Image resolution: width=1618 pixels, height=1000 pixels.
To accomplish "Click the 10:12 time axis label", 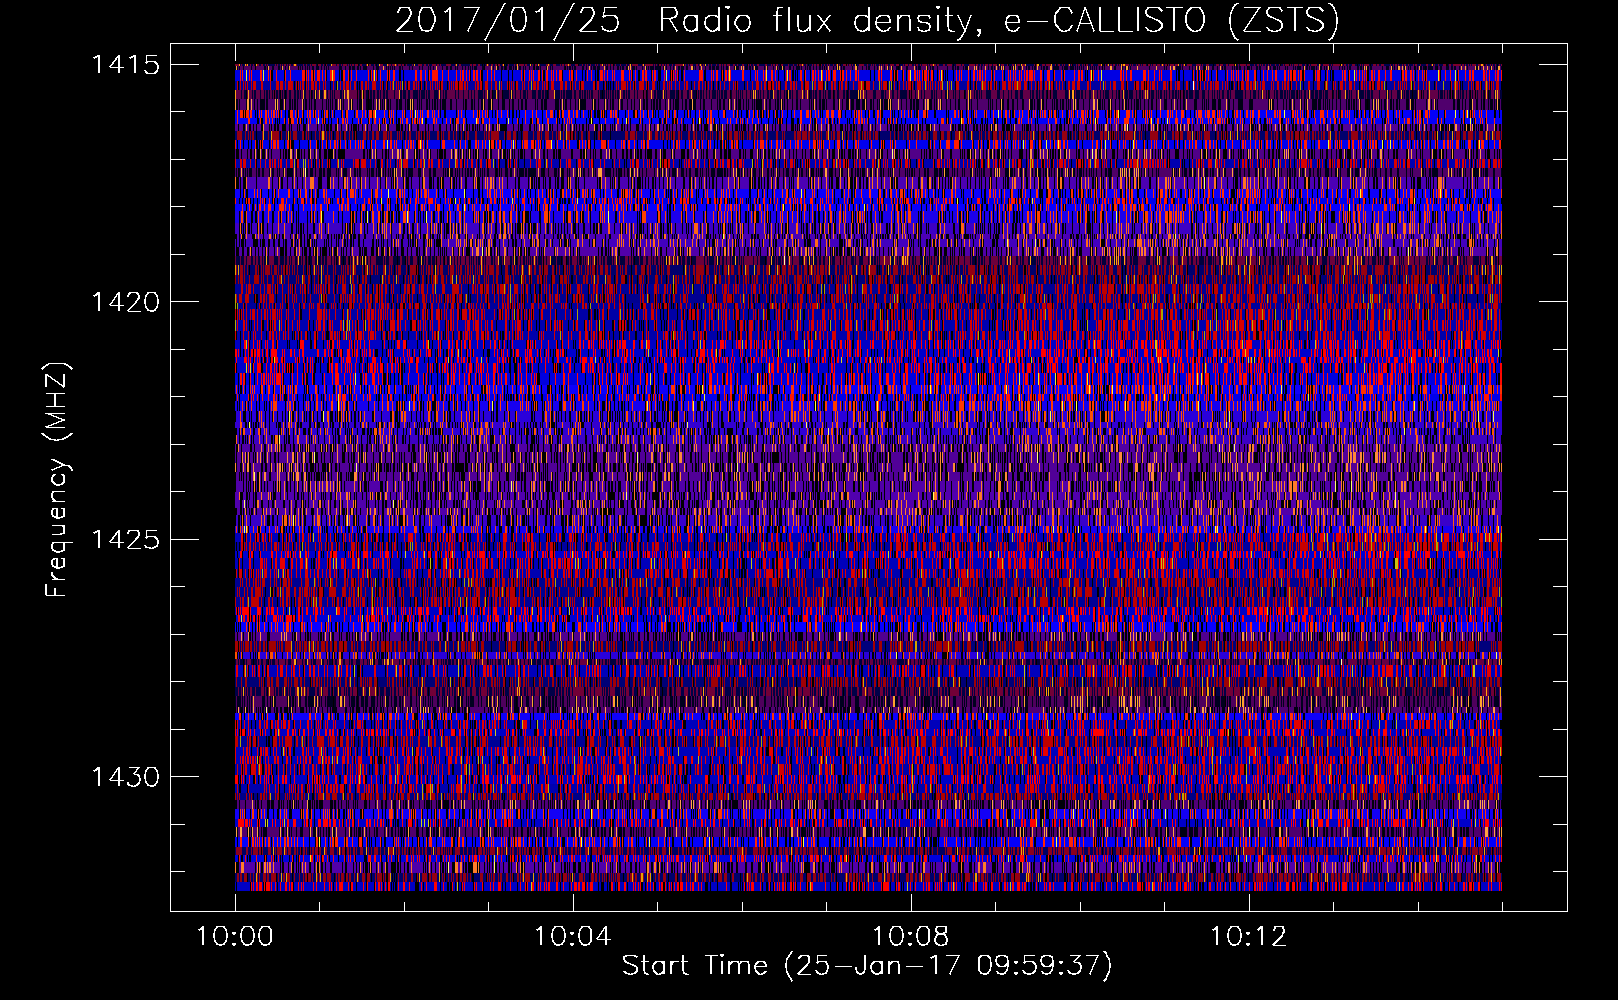I will (x=1248, y=937).
